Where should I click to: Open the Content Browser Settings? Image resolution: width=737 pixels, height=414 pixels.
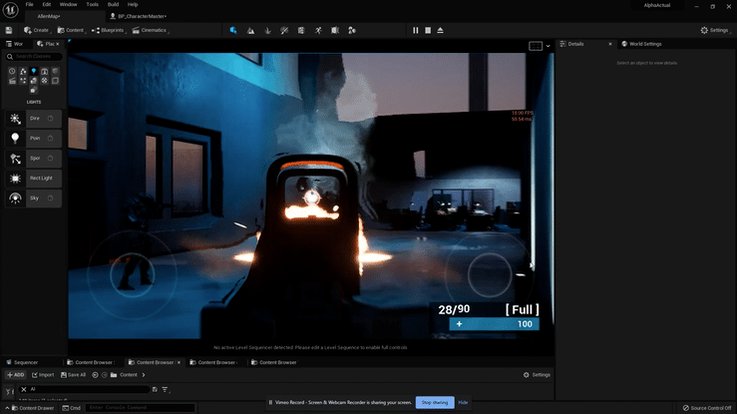pos(536,375)
